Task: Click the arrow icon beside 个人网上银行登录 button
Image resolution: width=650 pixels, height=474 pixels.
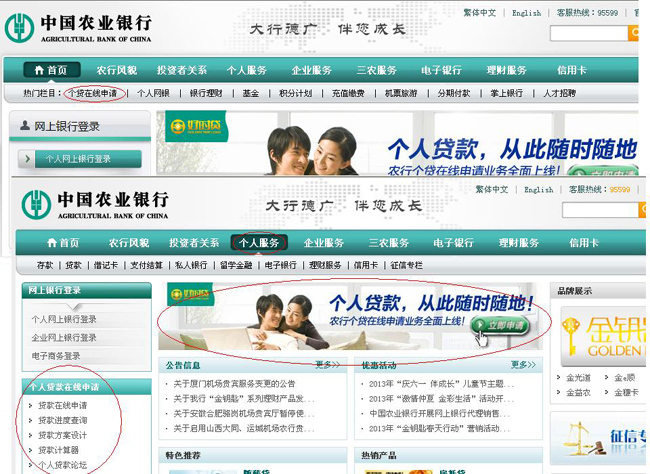Action: (x=27, y=159)
